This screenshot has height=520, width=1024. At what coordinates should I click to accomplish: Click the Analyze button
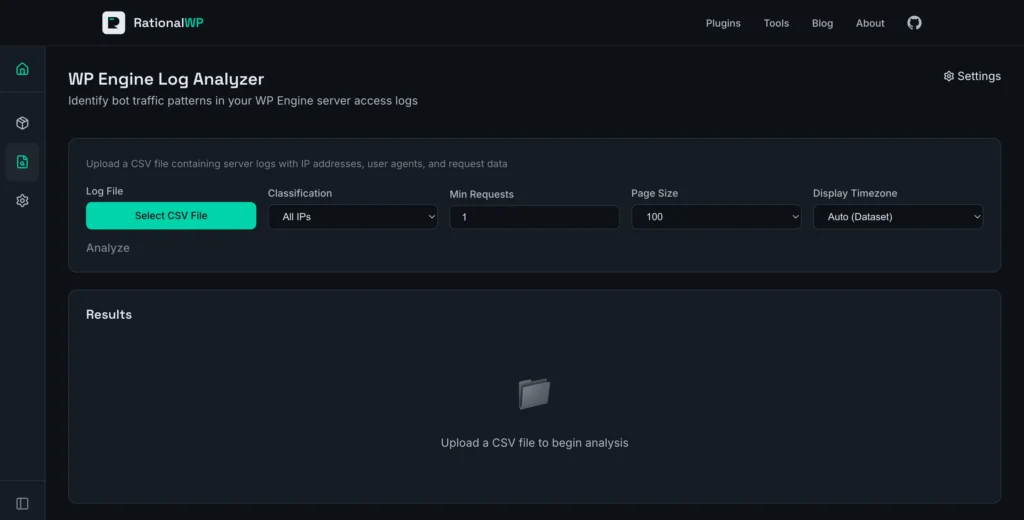pyautogui.click(x=108, y=248)
